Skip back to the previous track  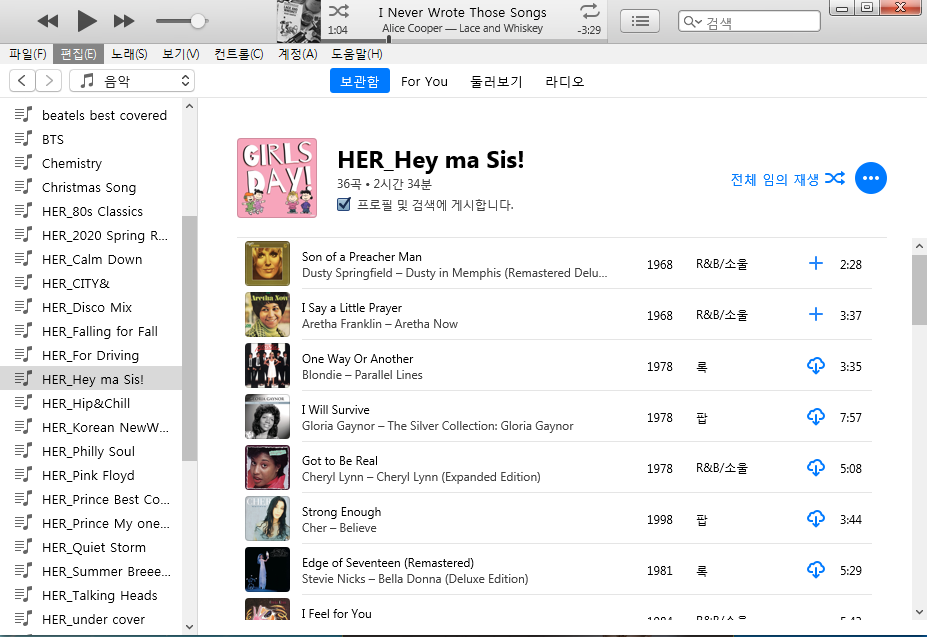point(47,21)
